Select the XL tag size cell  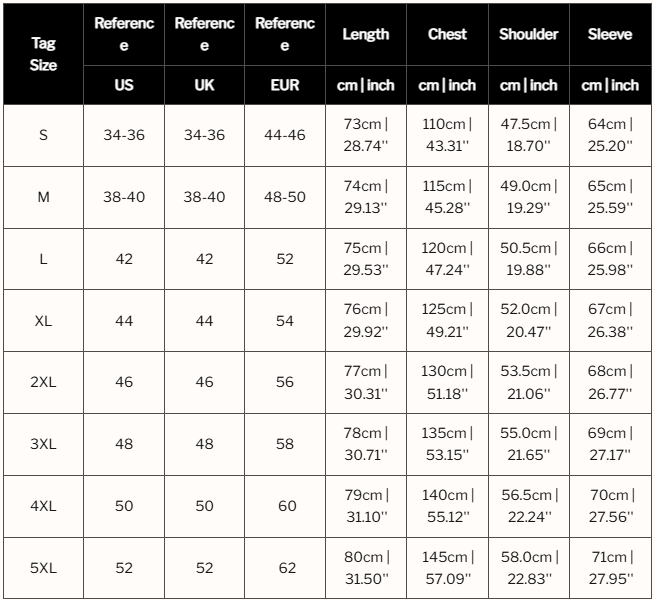click(x=43, y=320)
